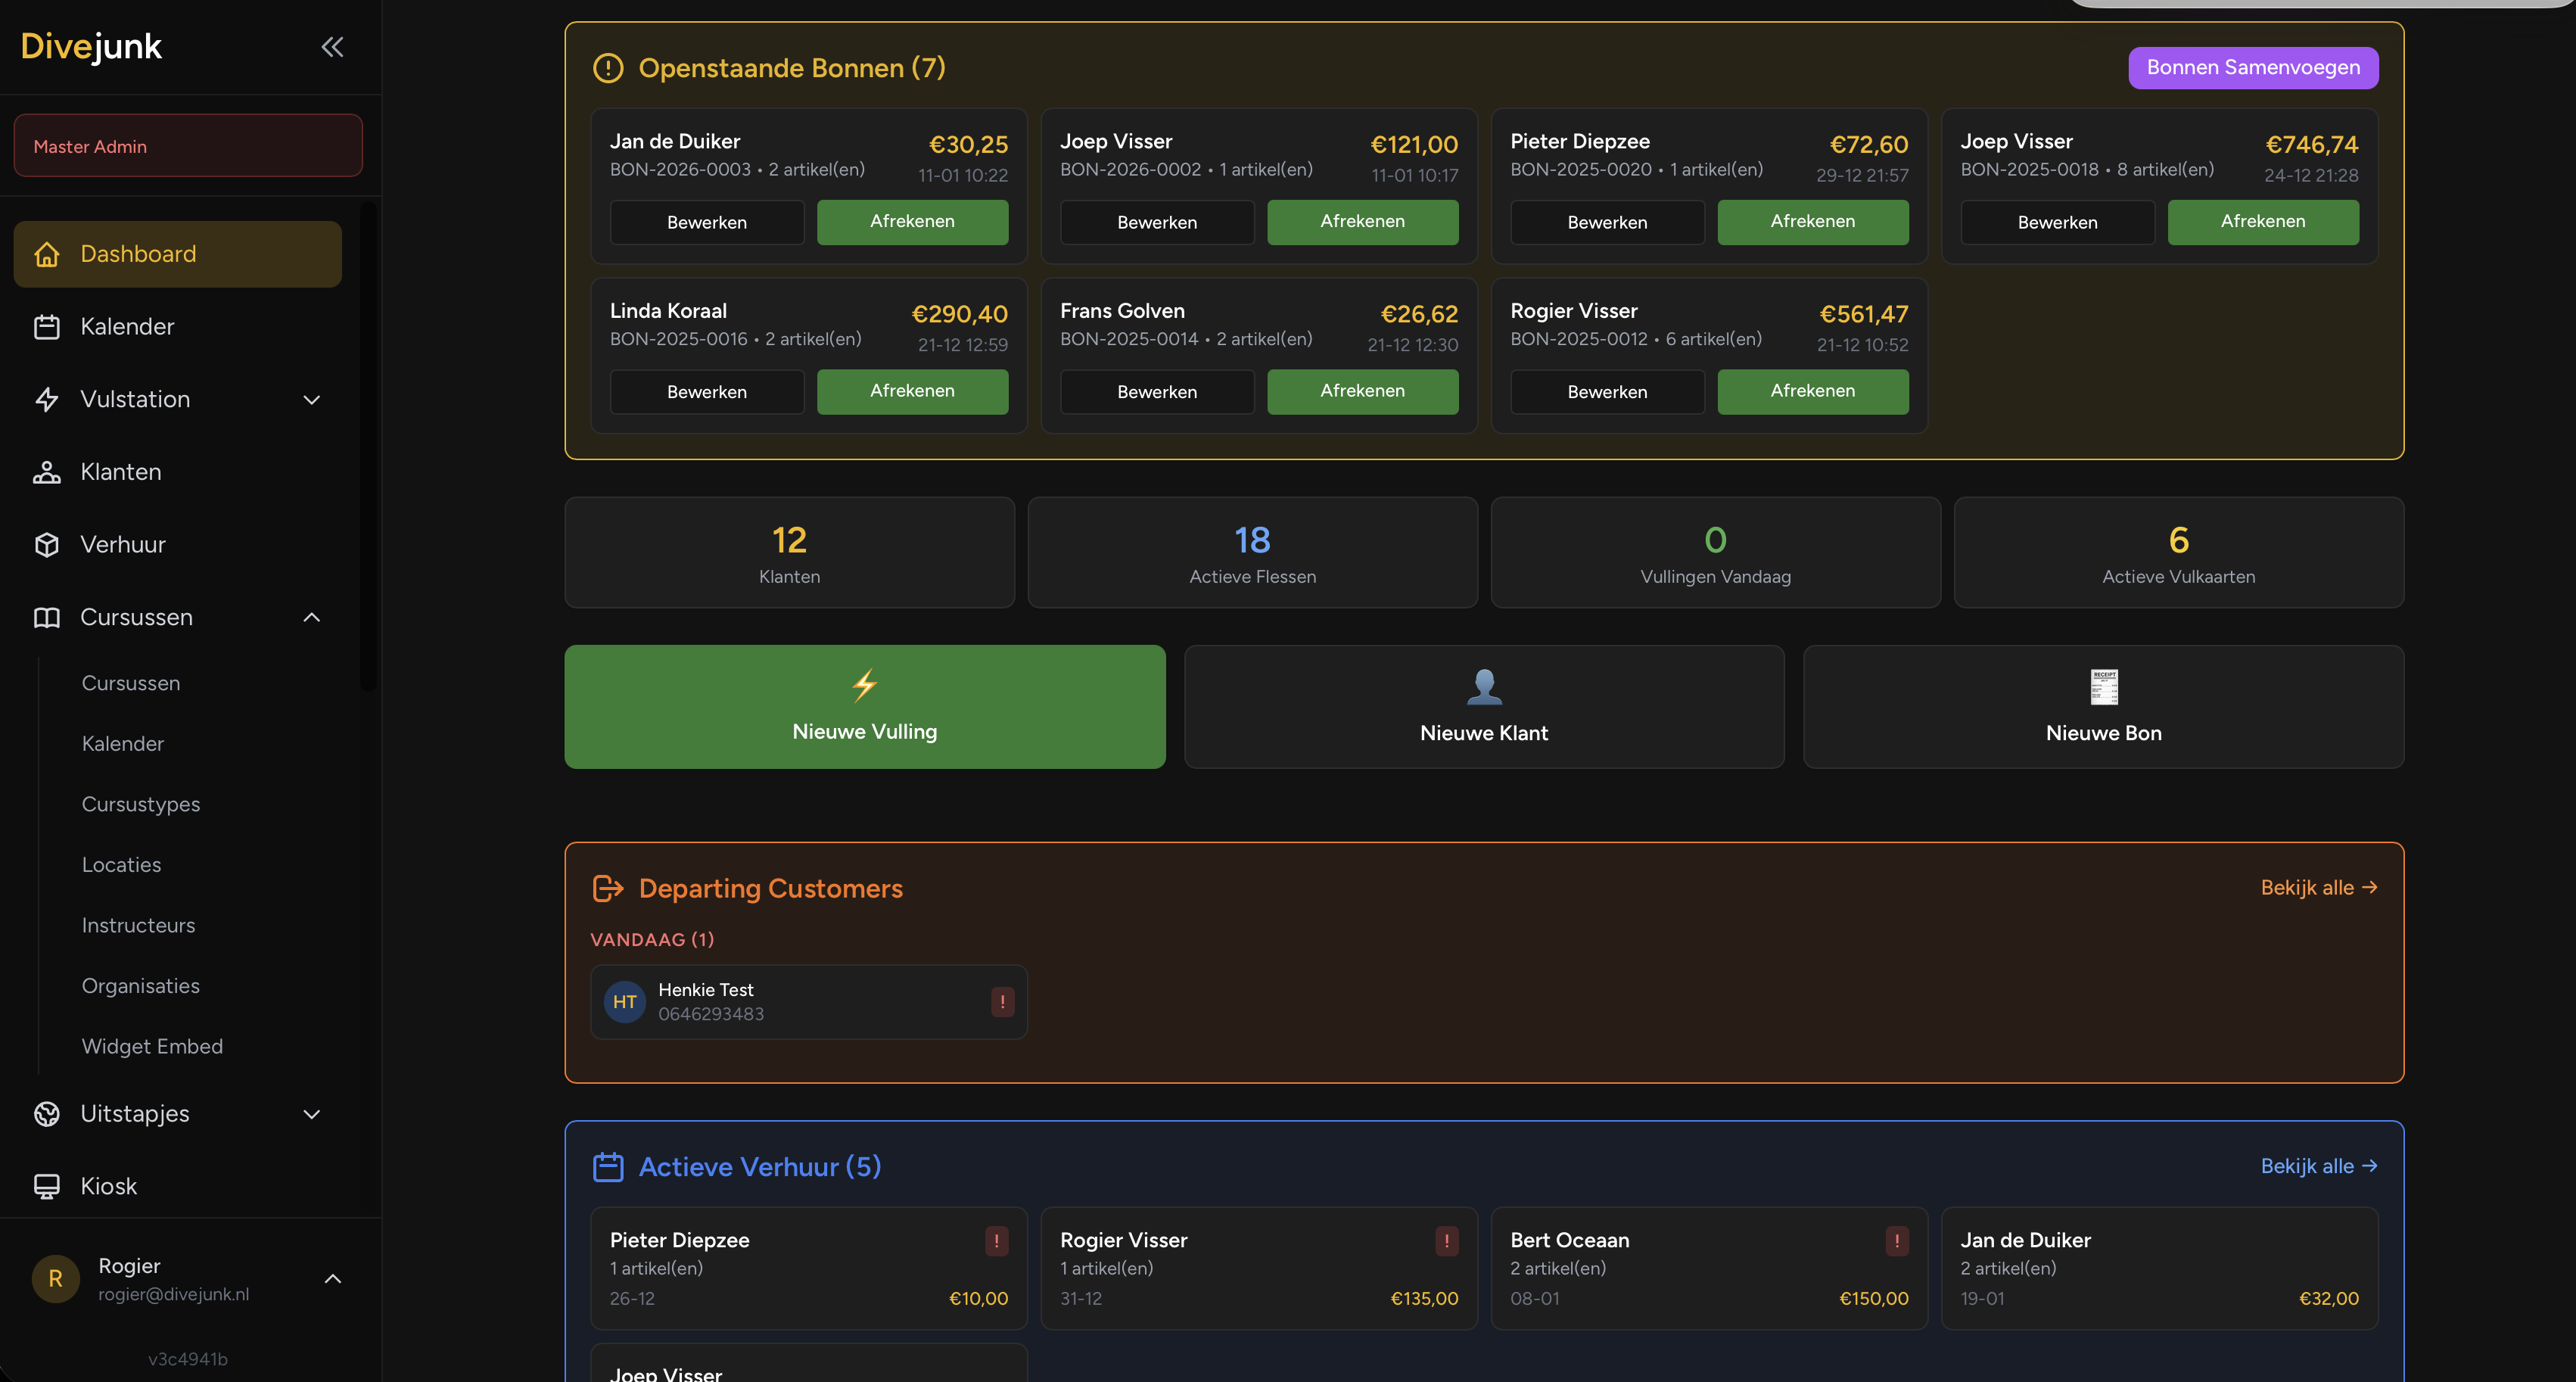Screen dimensions: 2576x1382
Task: Collapse the sidebar with double-chevron icon
Action: point(332,47)
